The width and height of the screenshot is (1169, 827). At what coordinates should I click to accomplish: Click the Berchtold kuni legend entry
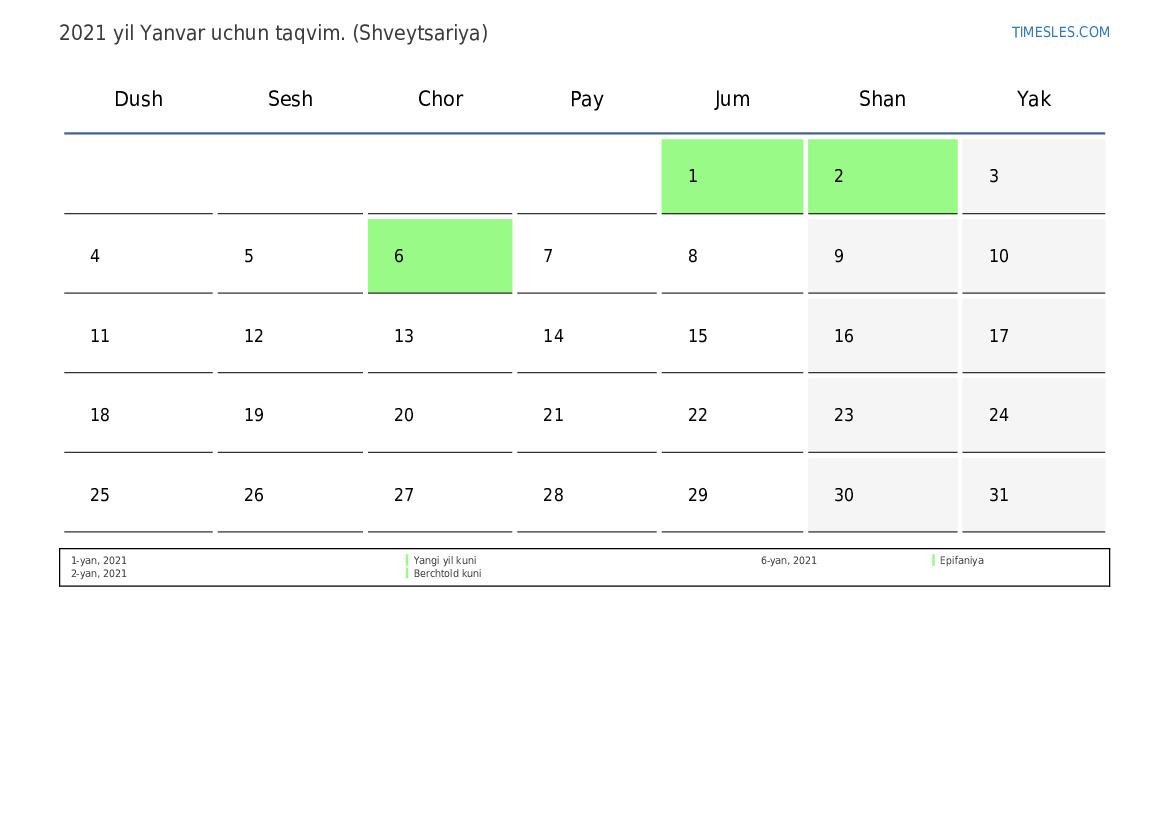[447, 574]
